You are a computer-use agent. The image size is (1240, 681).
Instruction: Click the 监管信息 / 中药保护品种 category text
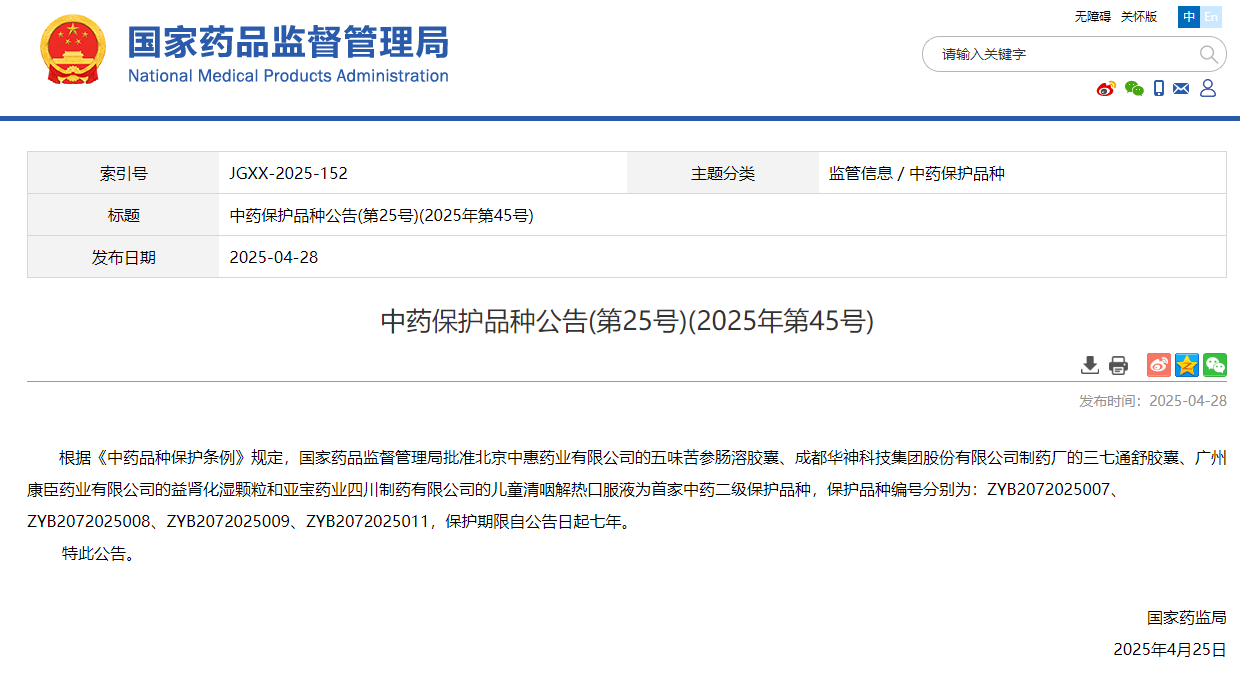(917, 173)
